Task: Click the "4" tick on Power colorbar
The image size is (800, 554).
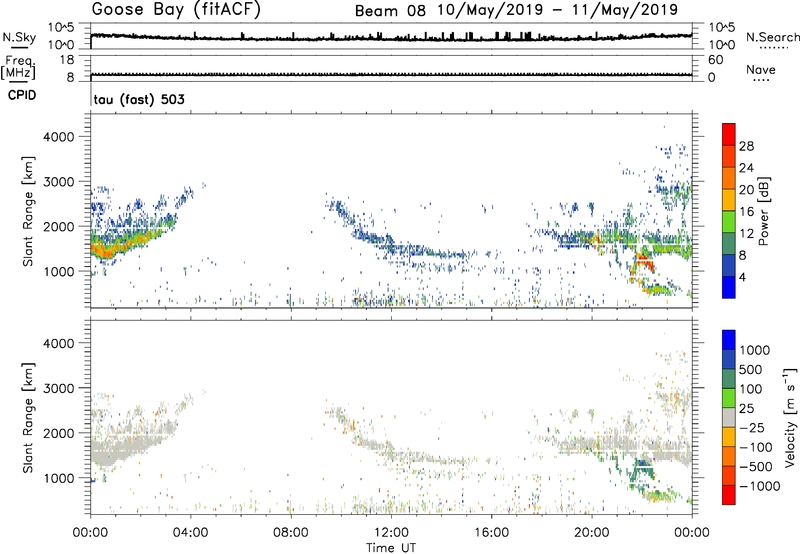Action: [743, 277]
